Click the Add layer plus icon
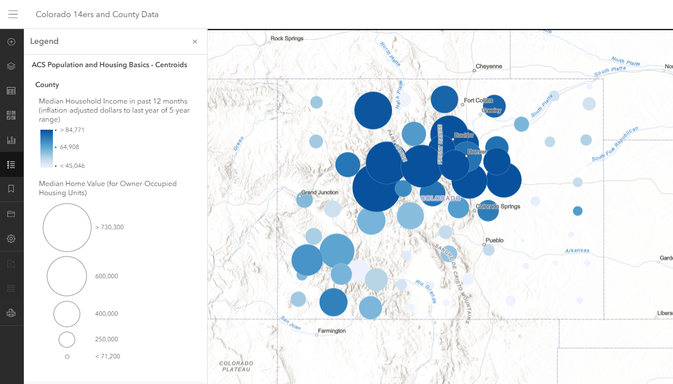The image size is (673, 384). click(12, 42)
